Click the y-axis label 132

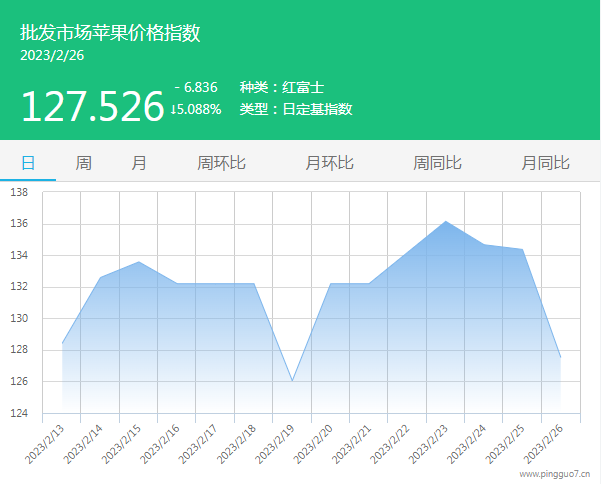pos(19,287)
